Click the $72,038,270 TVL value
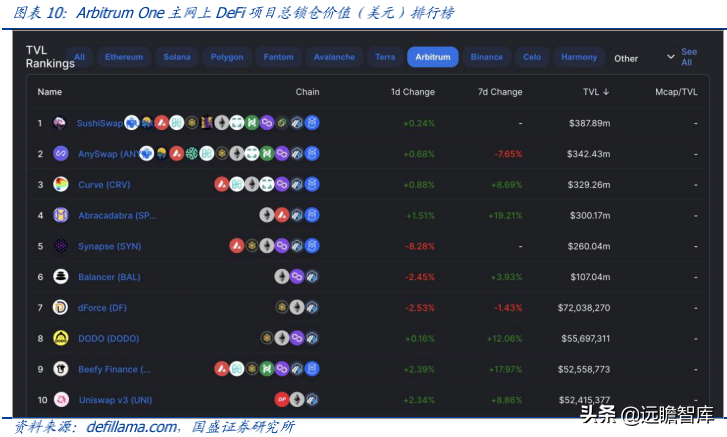Screen dimensions: 727x437 coord(584,308)
